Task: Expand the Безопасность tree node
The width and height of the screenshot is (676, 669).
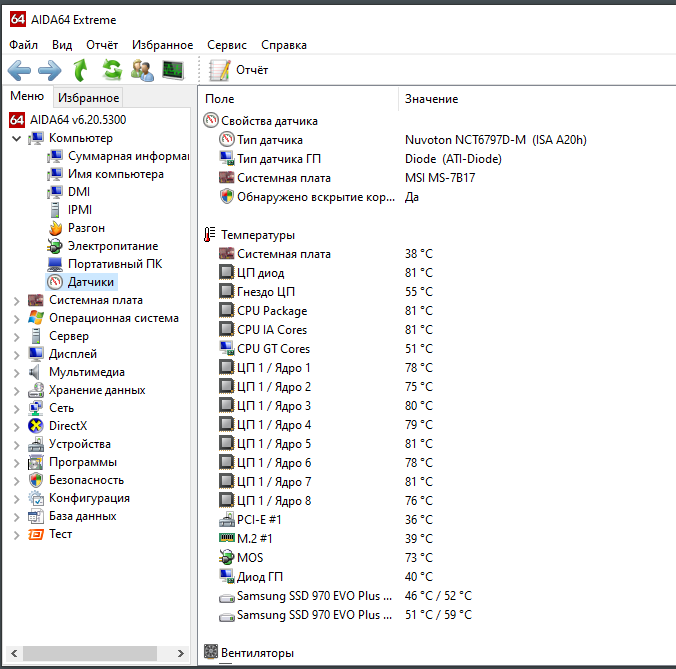Action: [16, 481]
